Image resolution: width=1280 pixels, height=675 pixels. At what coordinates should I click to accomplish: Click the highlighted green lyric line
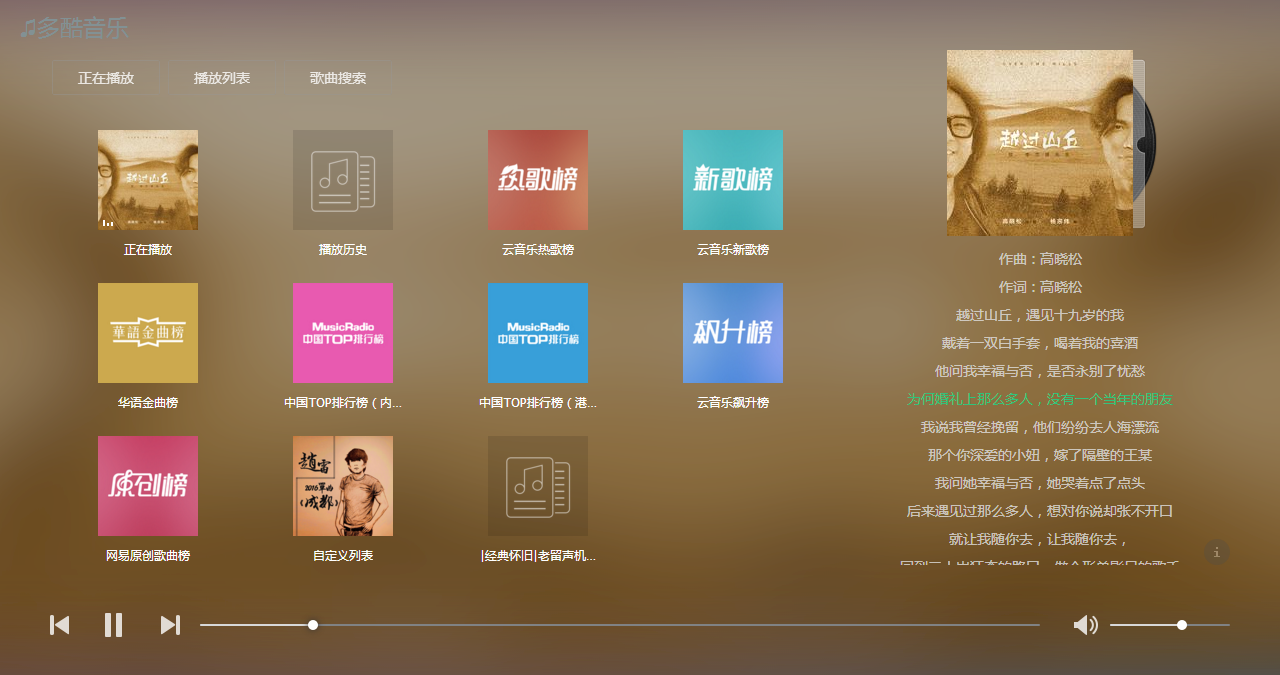[x=1040, y=399]
